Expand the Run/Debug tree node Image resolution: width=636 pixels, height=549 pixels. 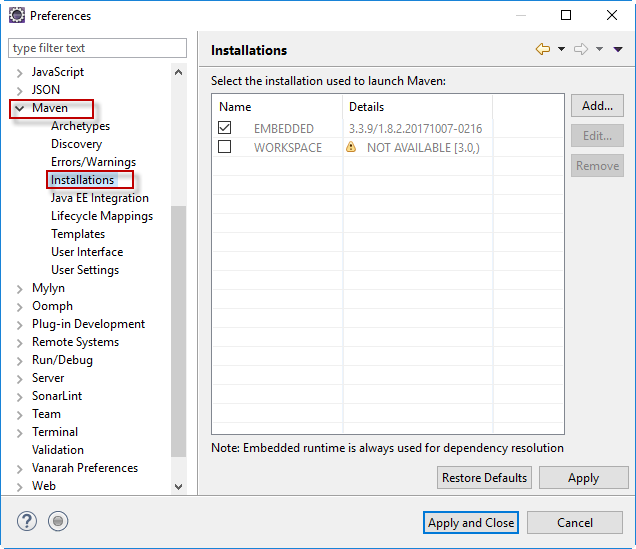click(19, 360)
